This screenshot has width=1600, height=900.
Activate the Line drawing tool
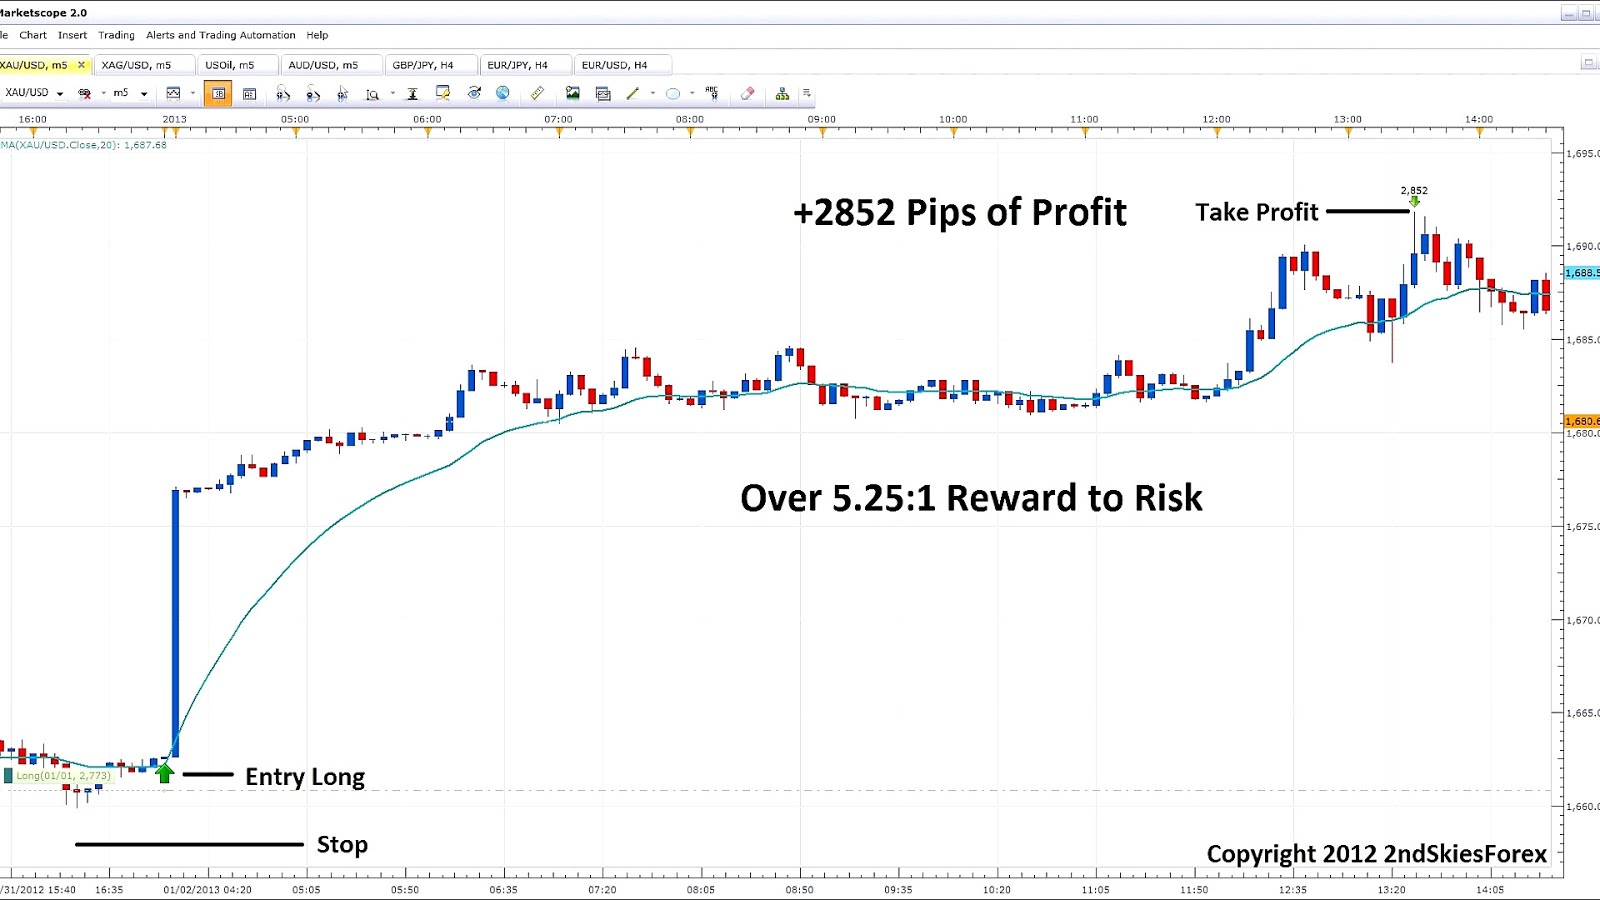click(632, 93)
